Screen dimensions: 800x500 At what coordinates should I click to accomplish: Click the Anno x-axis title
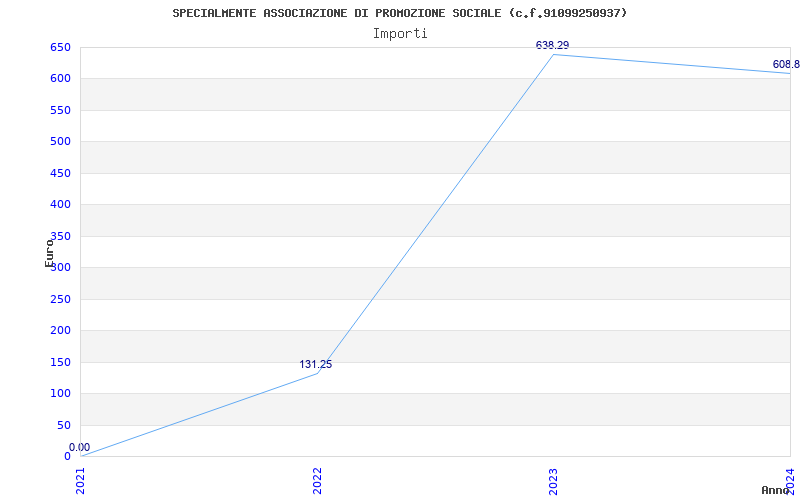[776, 490]
